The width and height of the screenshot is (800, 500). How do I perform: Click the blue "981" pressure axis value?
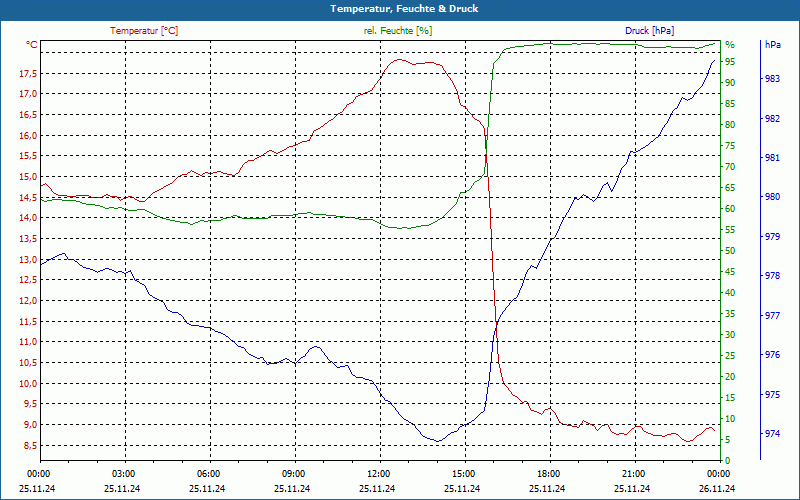[x=772, y=158]
